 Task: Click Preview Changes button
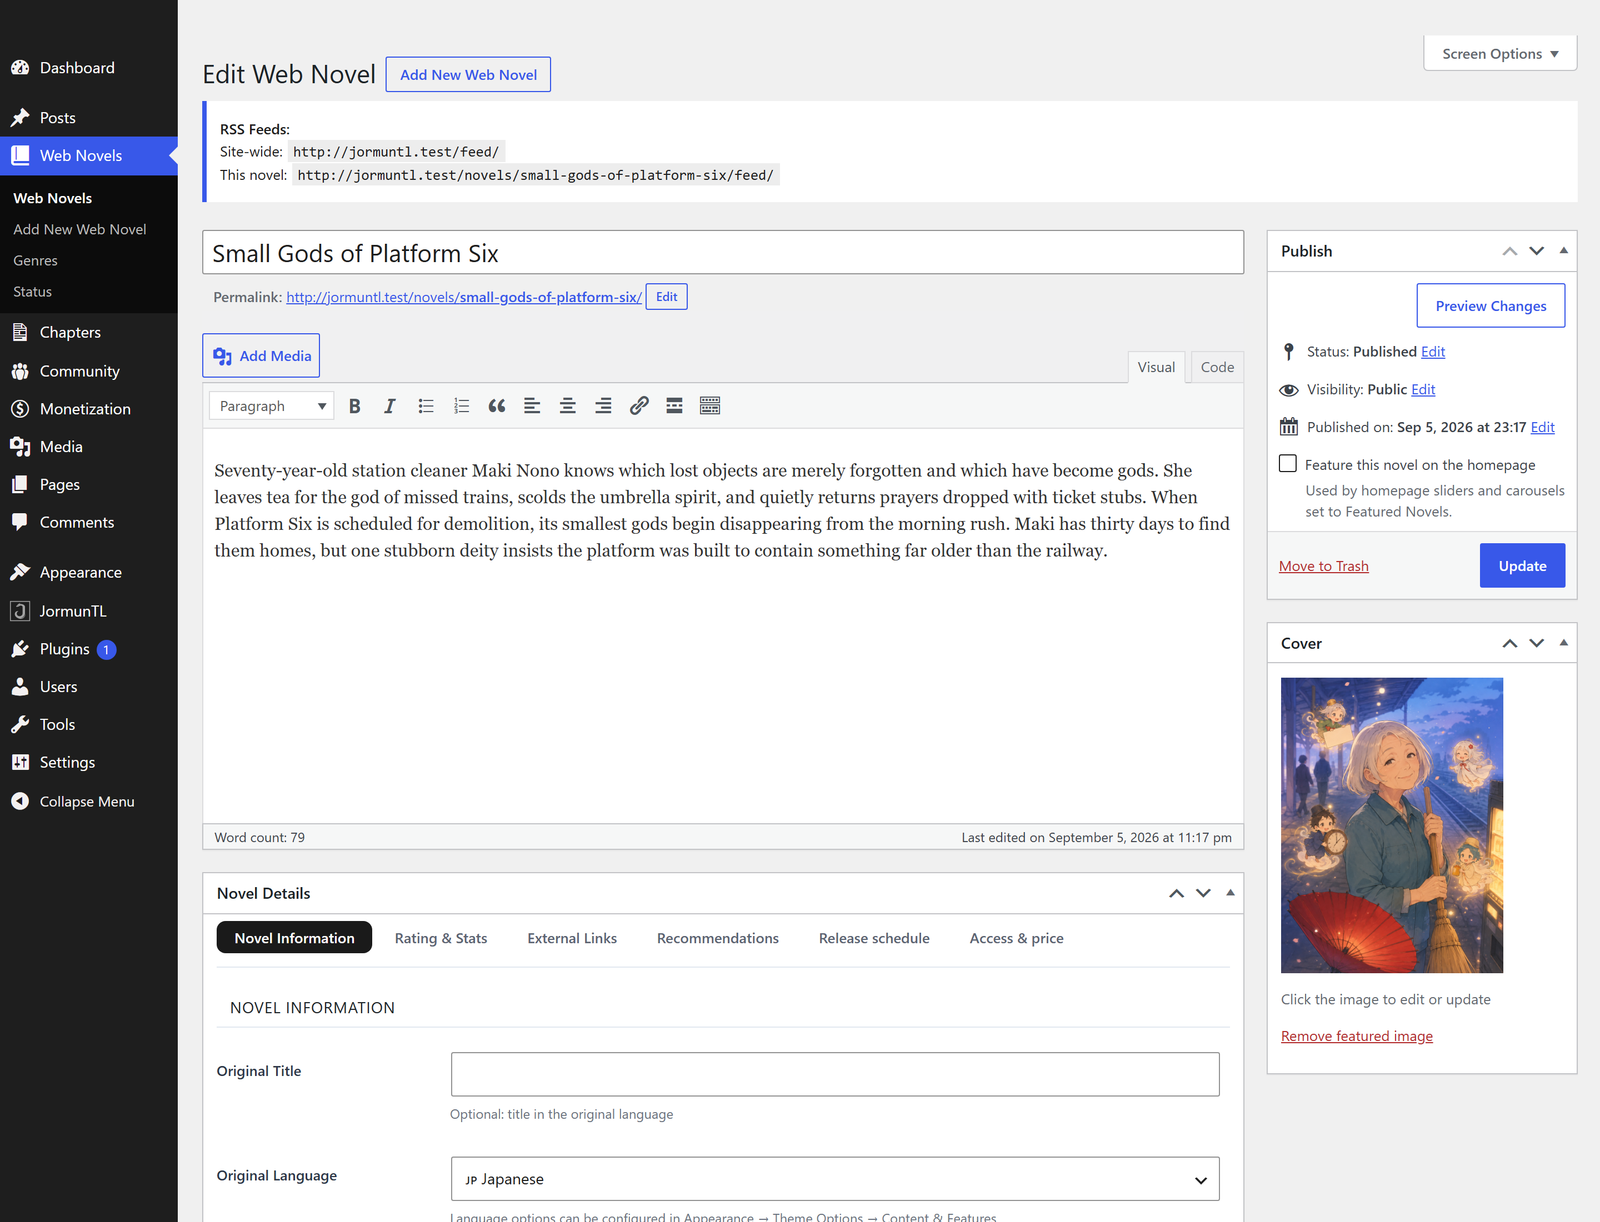1491,306
